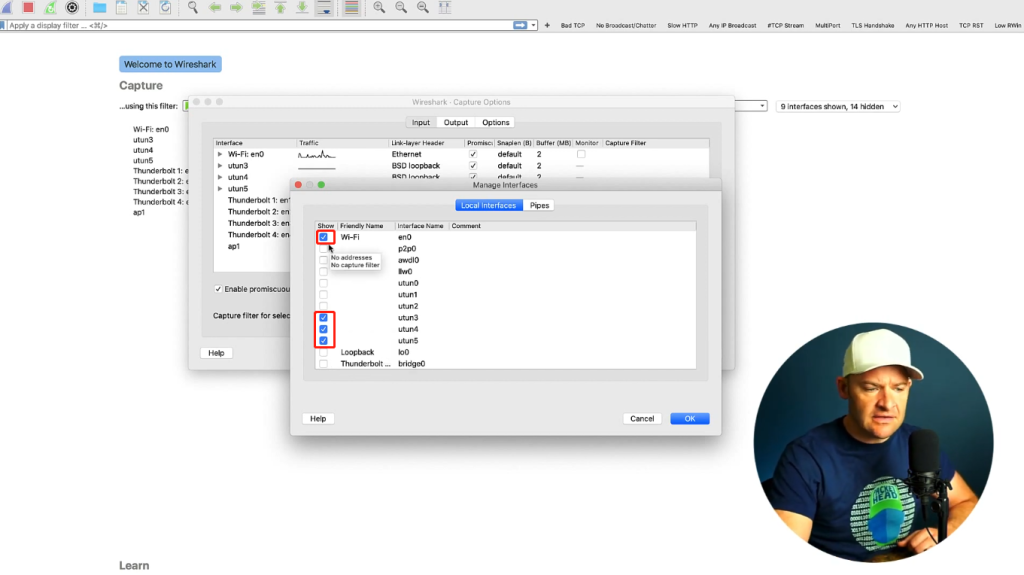Go back in packet history
The height and width of the screenshot is (575, 1024).
tap(214, 7)
